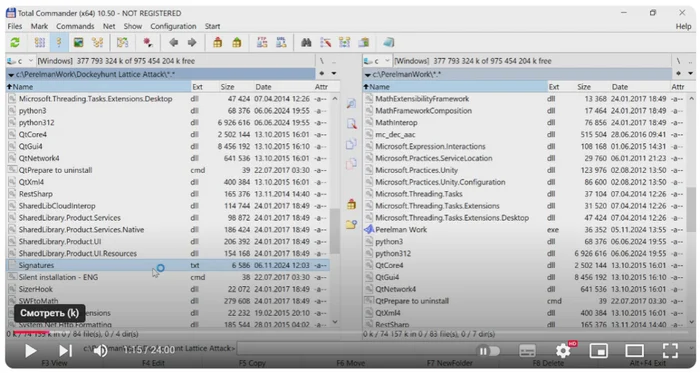Screen dimensions: 700x373
Task: Click the copy names to clipboard icon
Action: tap(364, 42)
